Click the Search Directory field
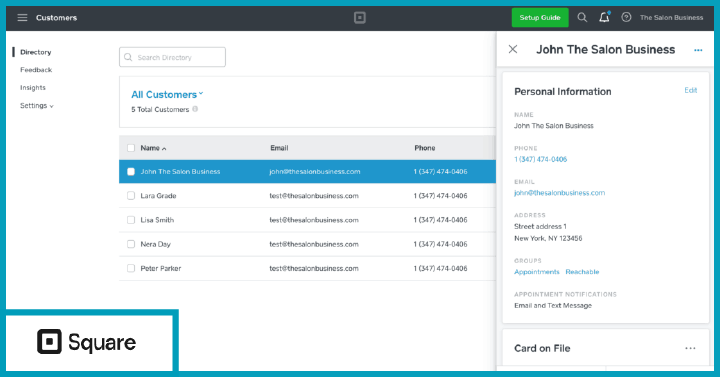720x377 pixels. tap(172, 57)
